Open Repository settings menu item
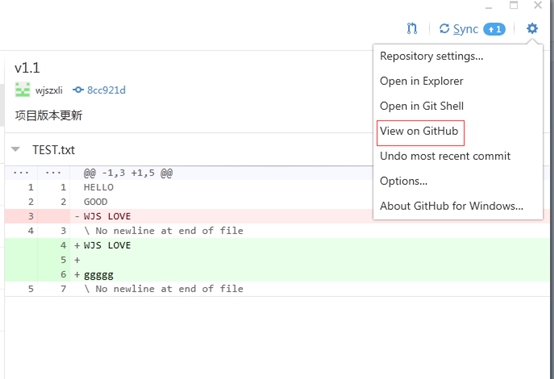Viewport: 554px width, 379px height. (431, 56)
